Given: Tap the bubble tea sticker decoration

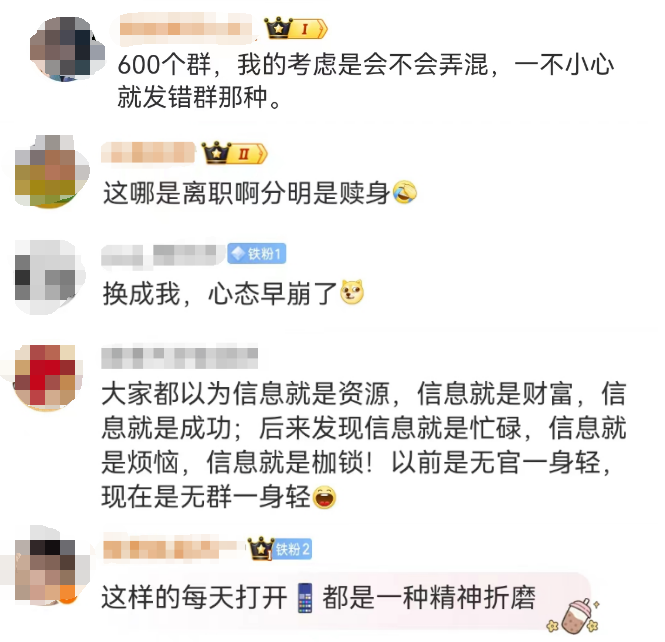Looking at the screenshot, I should click(574, 616).
